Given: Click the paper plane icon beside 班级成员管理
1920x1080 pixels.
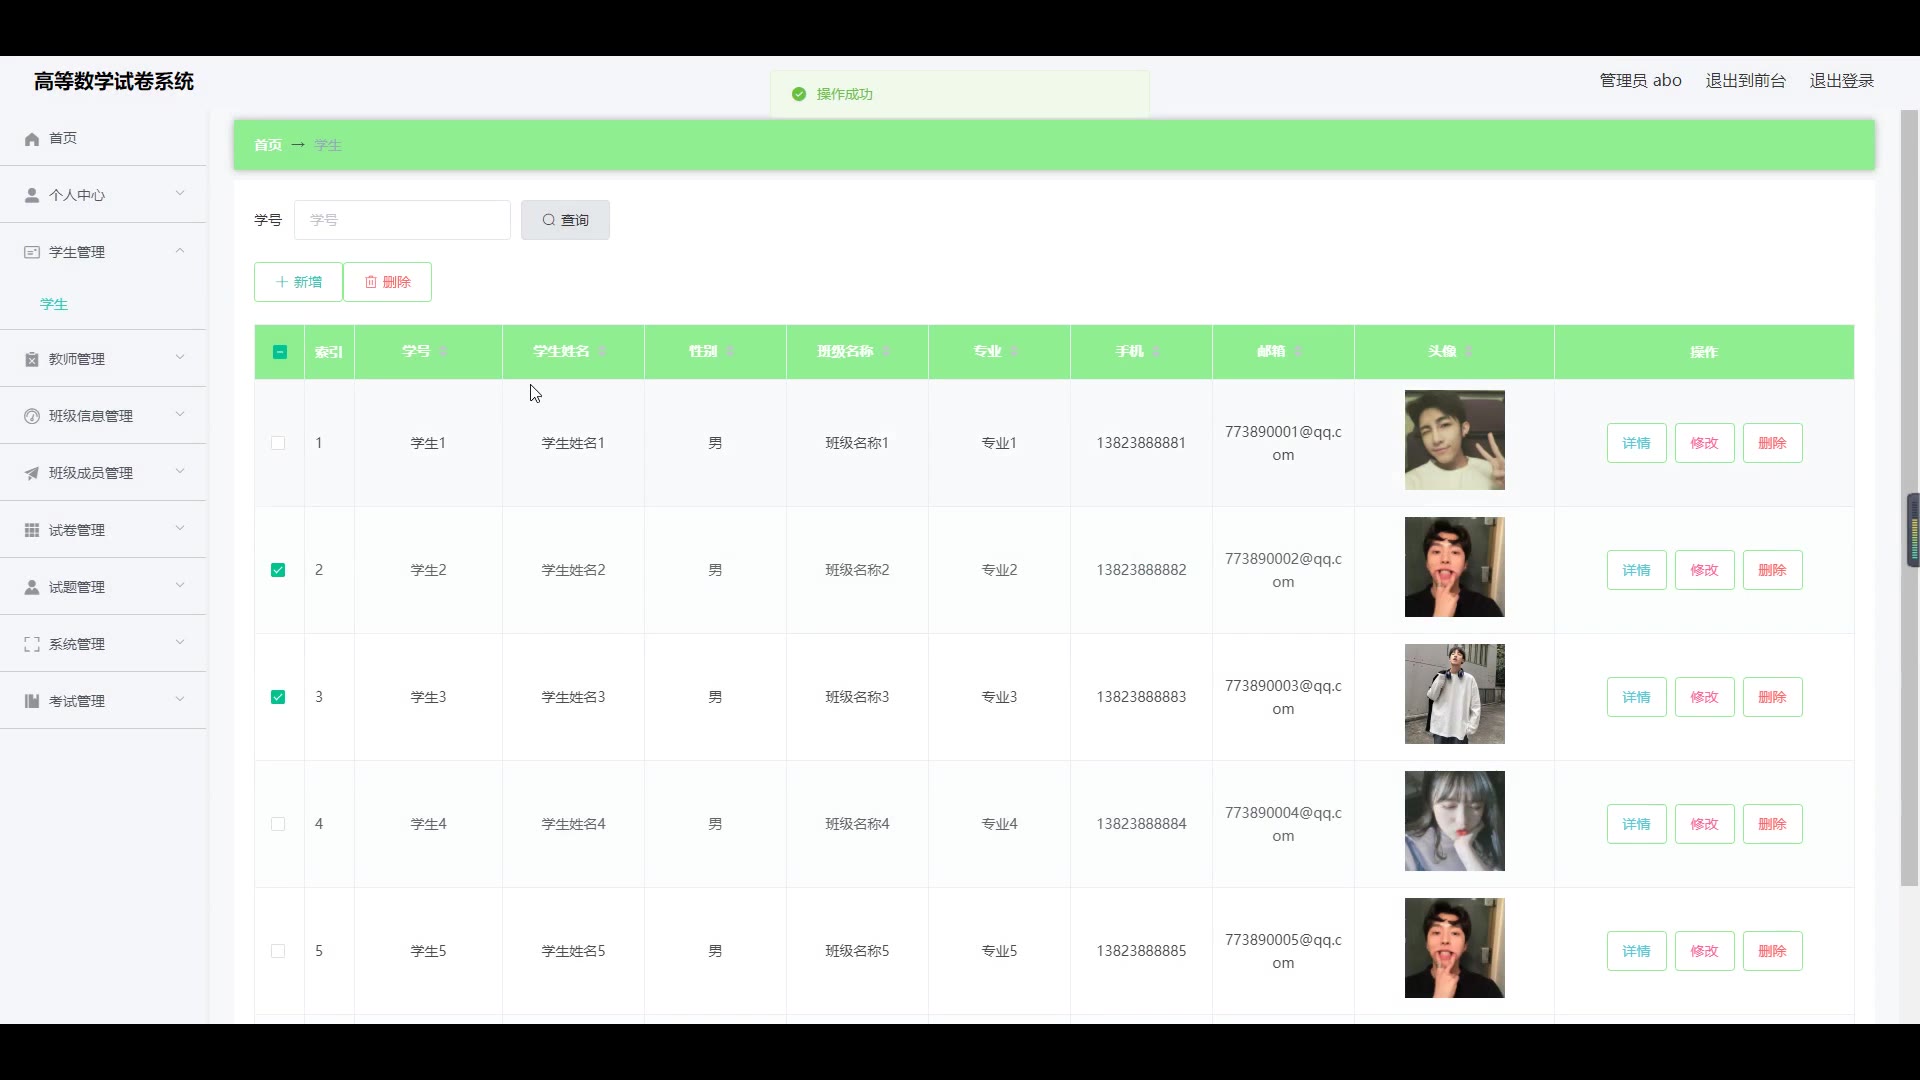Looking at the screenshot, I should click(32, 473).
